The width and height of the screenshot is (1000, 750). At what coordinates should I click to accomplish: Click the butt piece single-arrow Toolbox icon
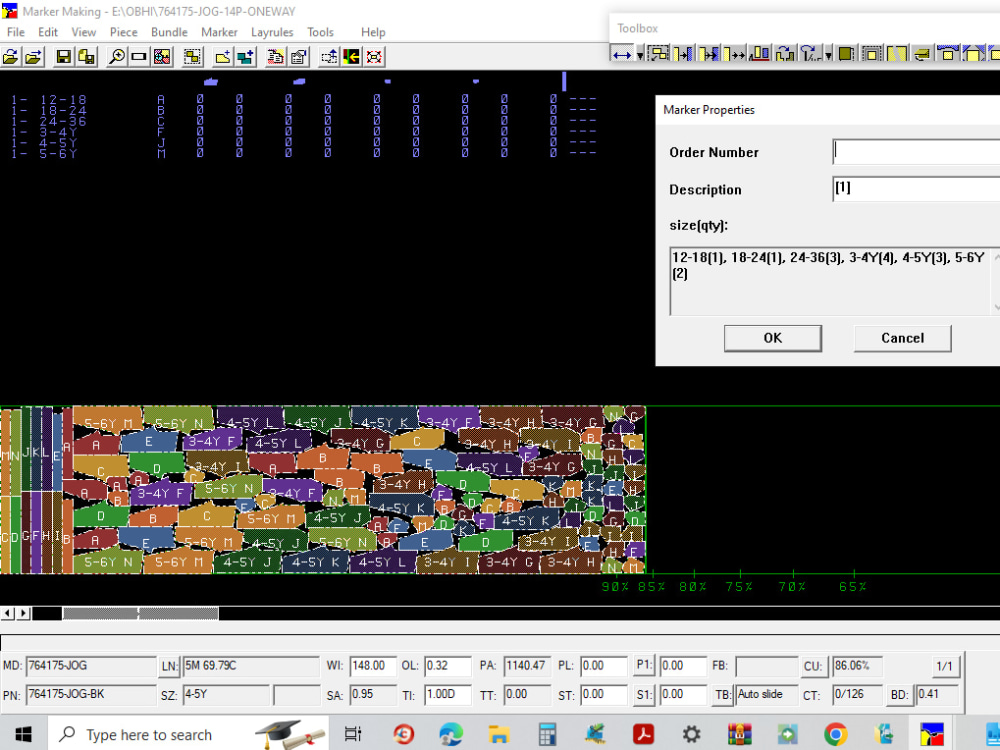683,54
